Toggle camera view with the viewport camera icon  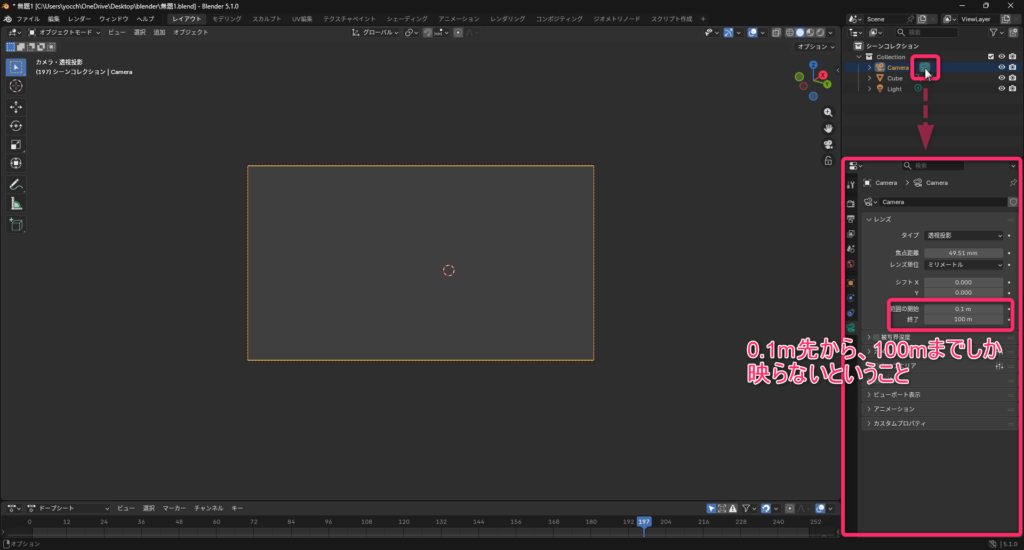coord(828,144)
